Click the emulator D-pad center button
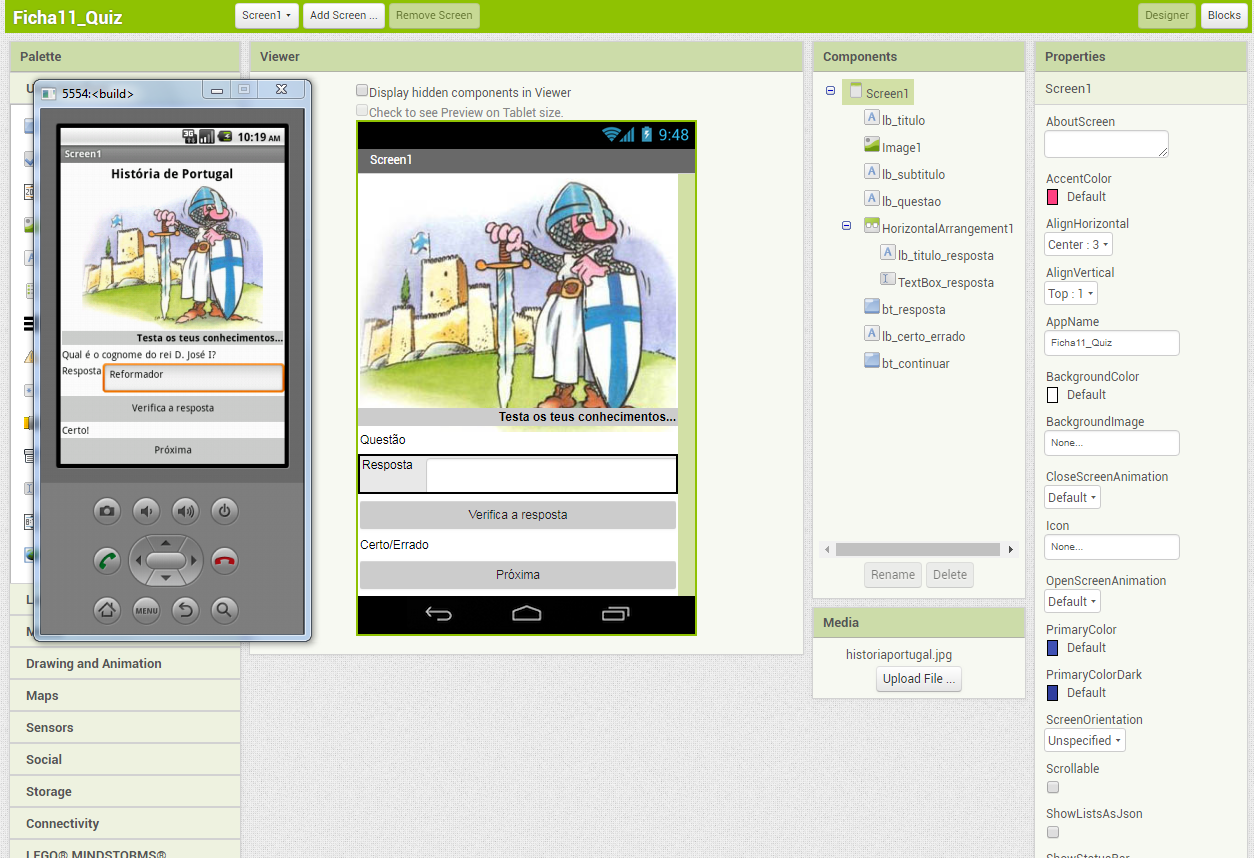Image resolution: width=1254 pixels, height=858 pixels. click(166, 560)
